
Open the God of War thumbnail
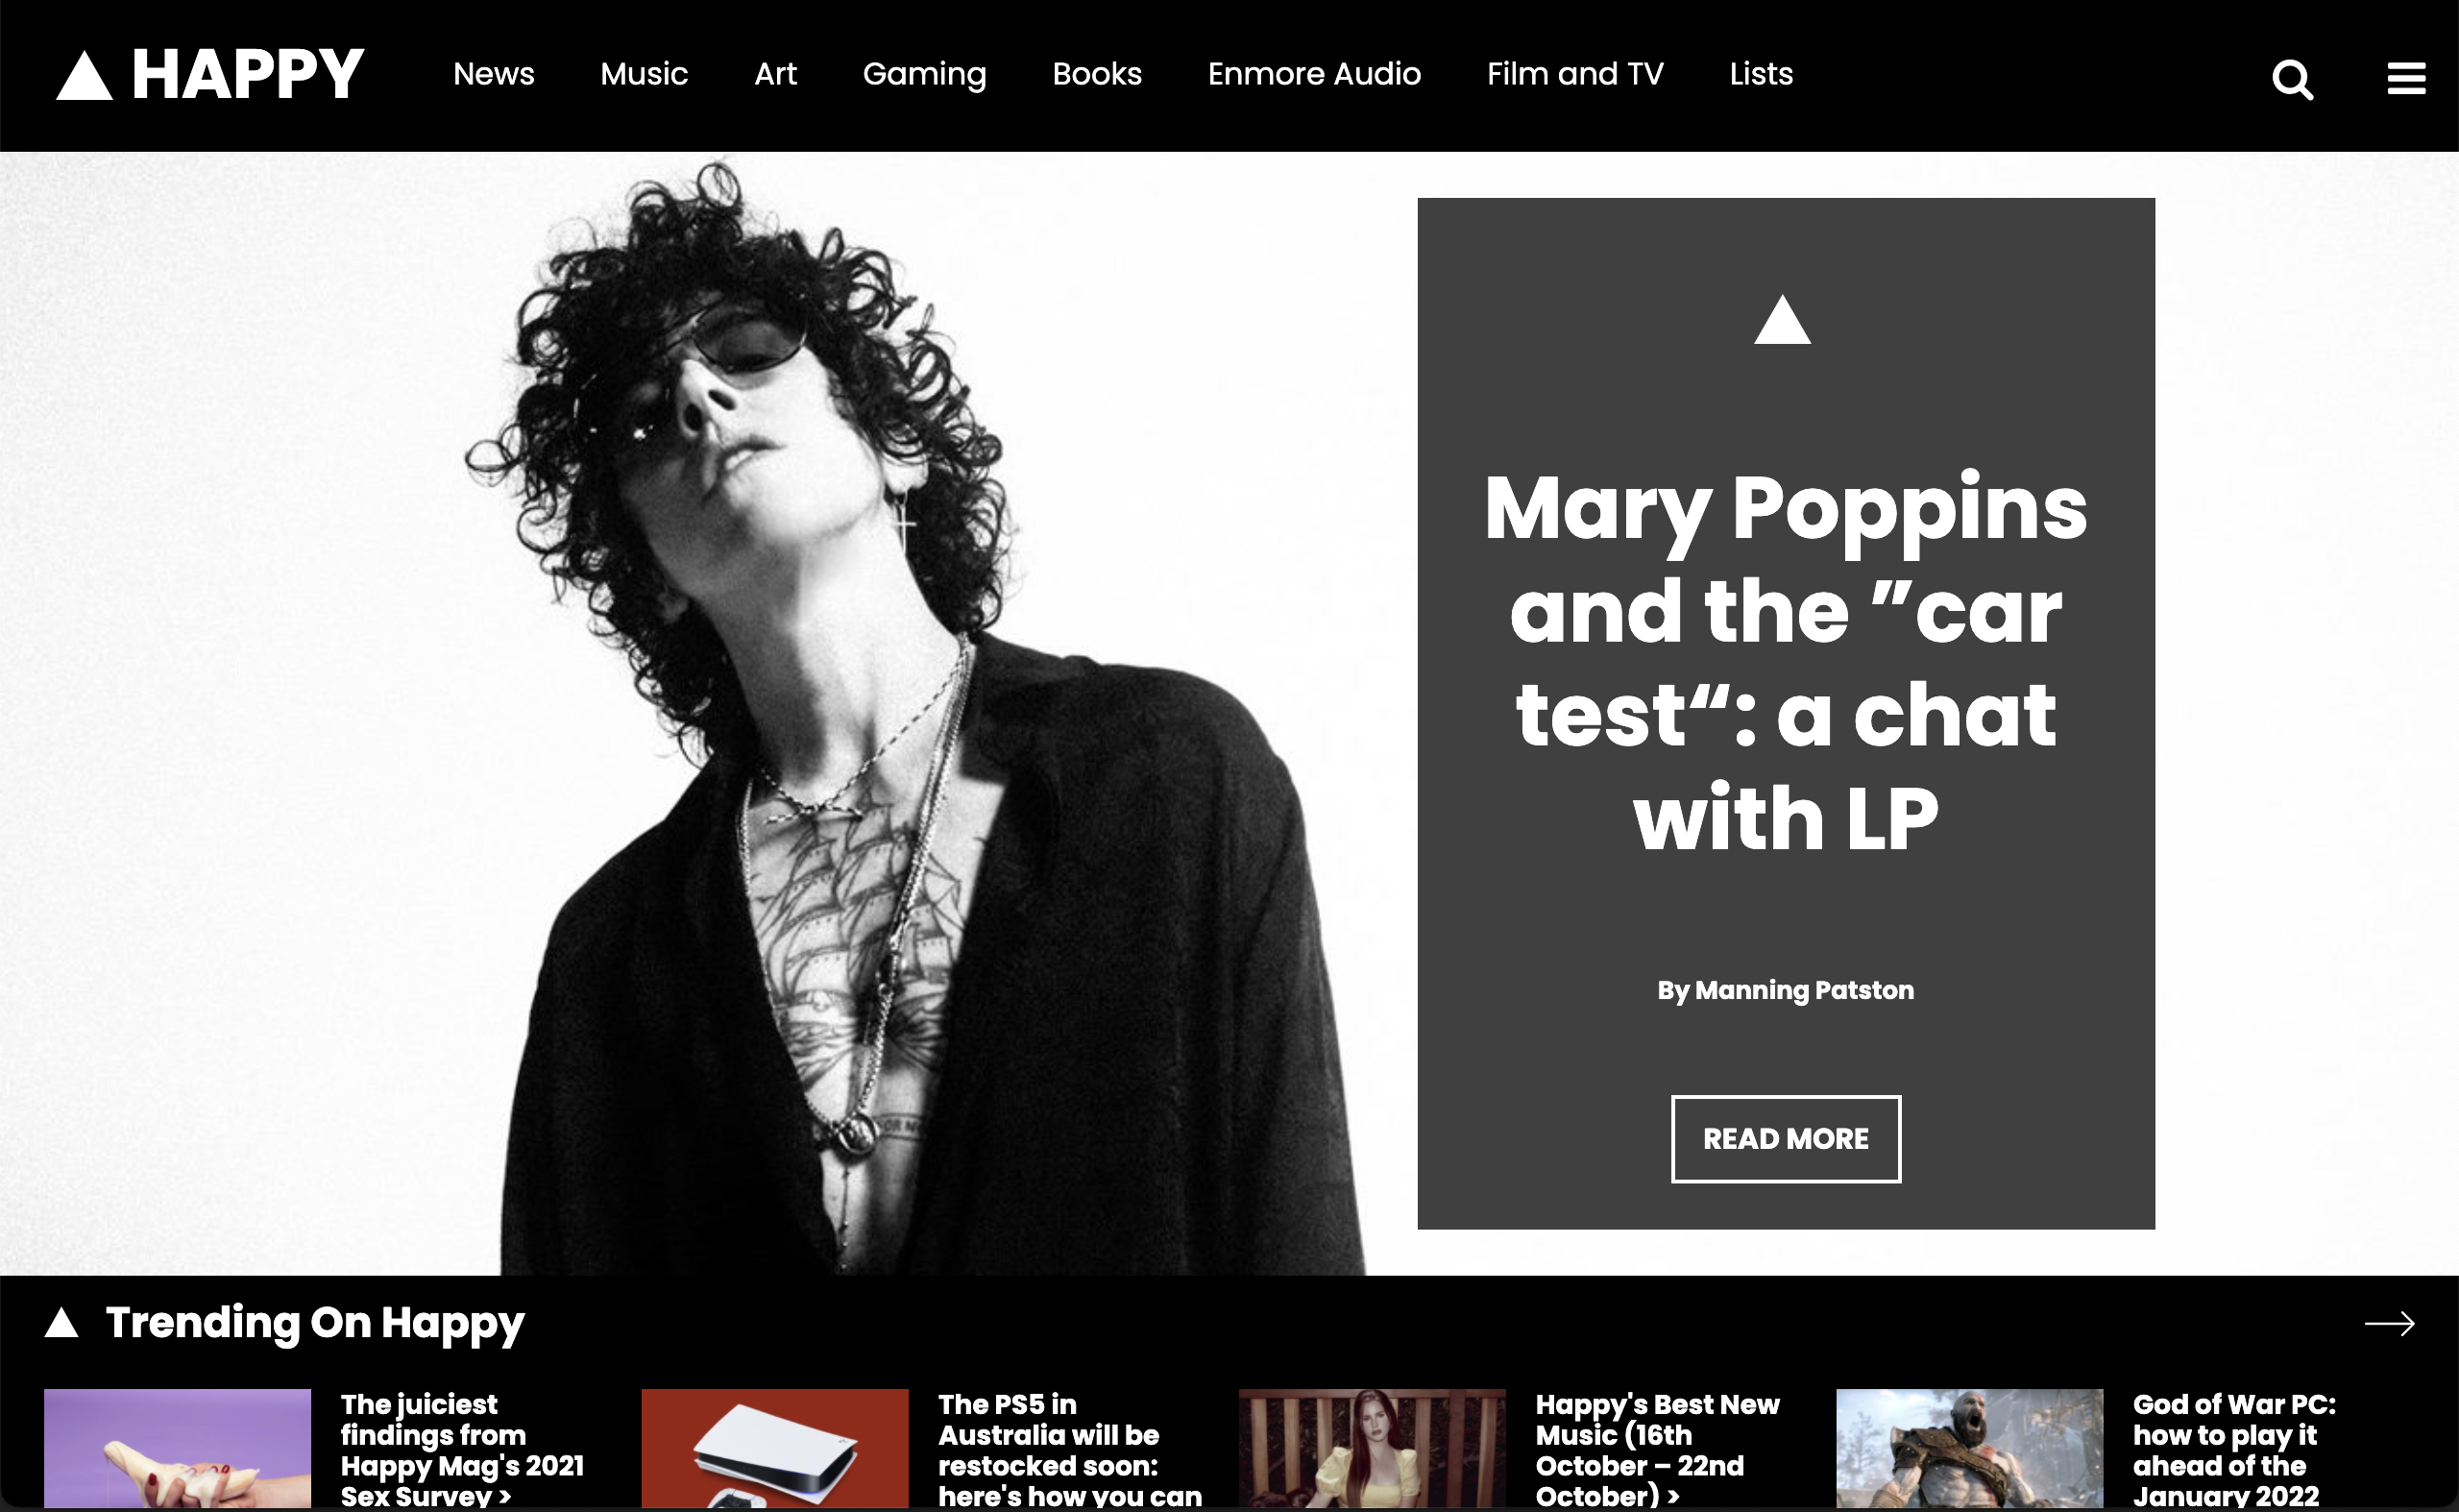pos(1970,1448)
